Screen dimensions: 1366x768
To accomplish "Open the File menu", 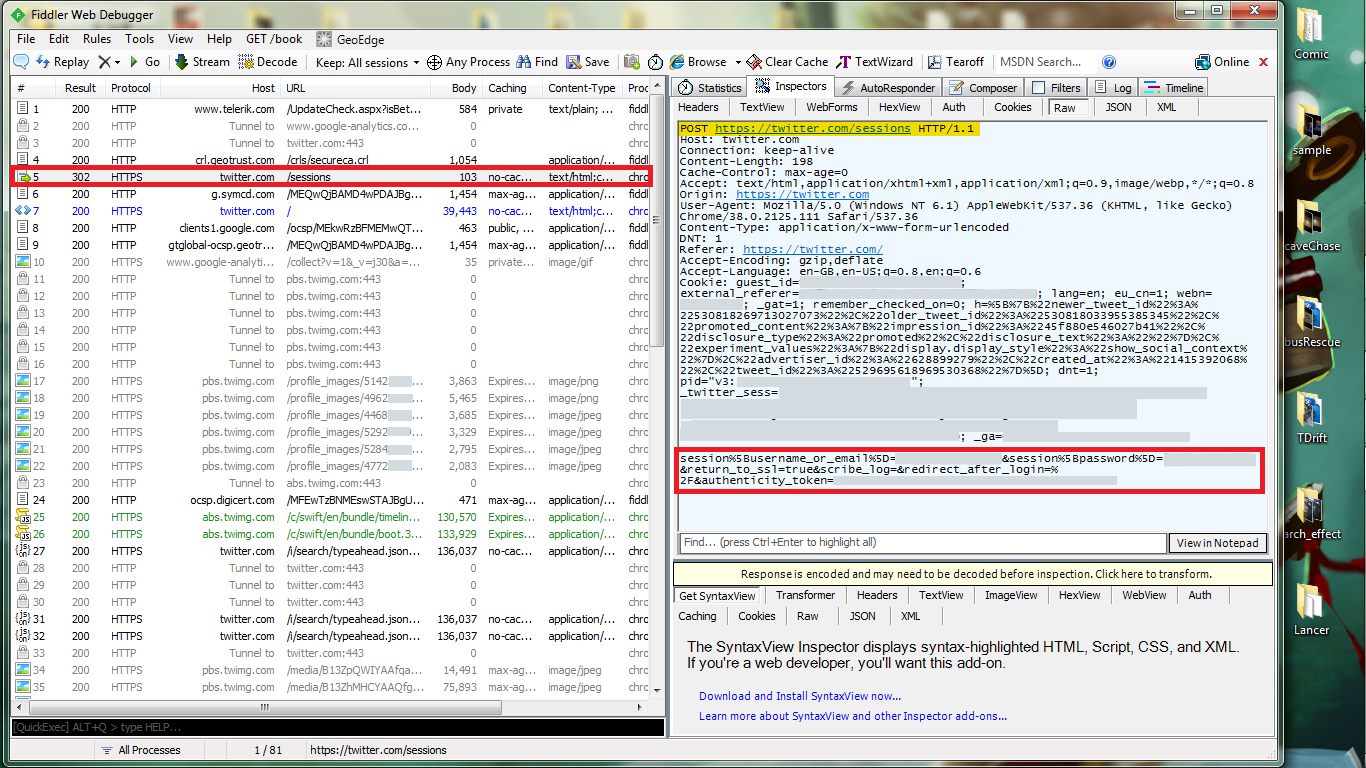I will (26, 39).
